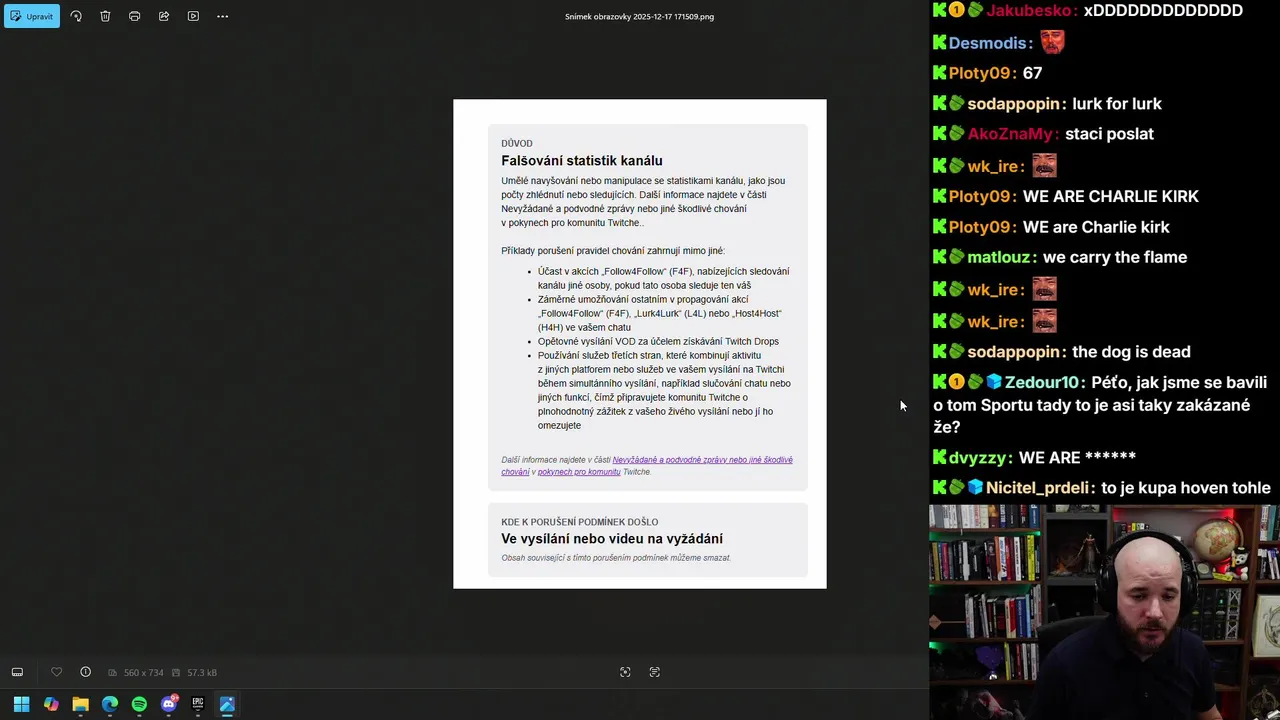
Task: Mark image as favorite with heart icon
Action: tap(56, 672)
